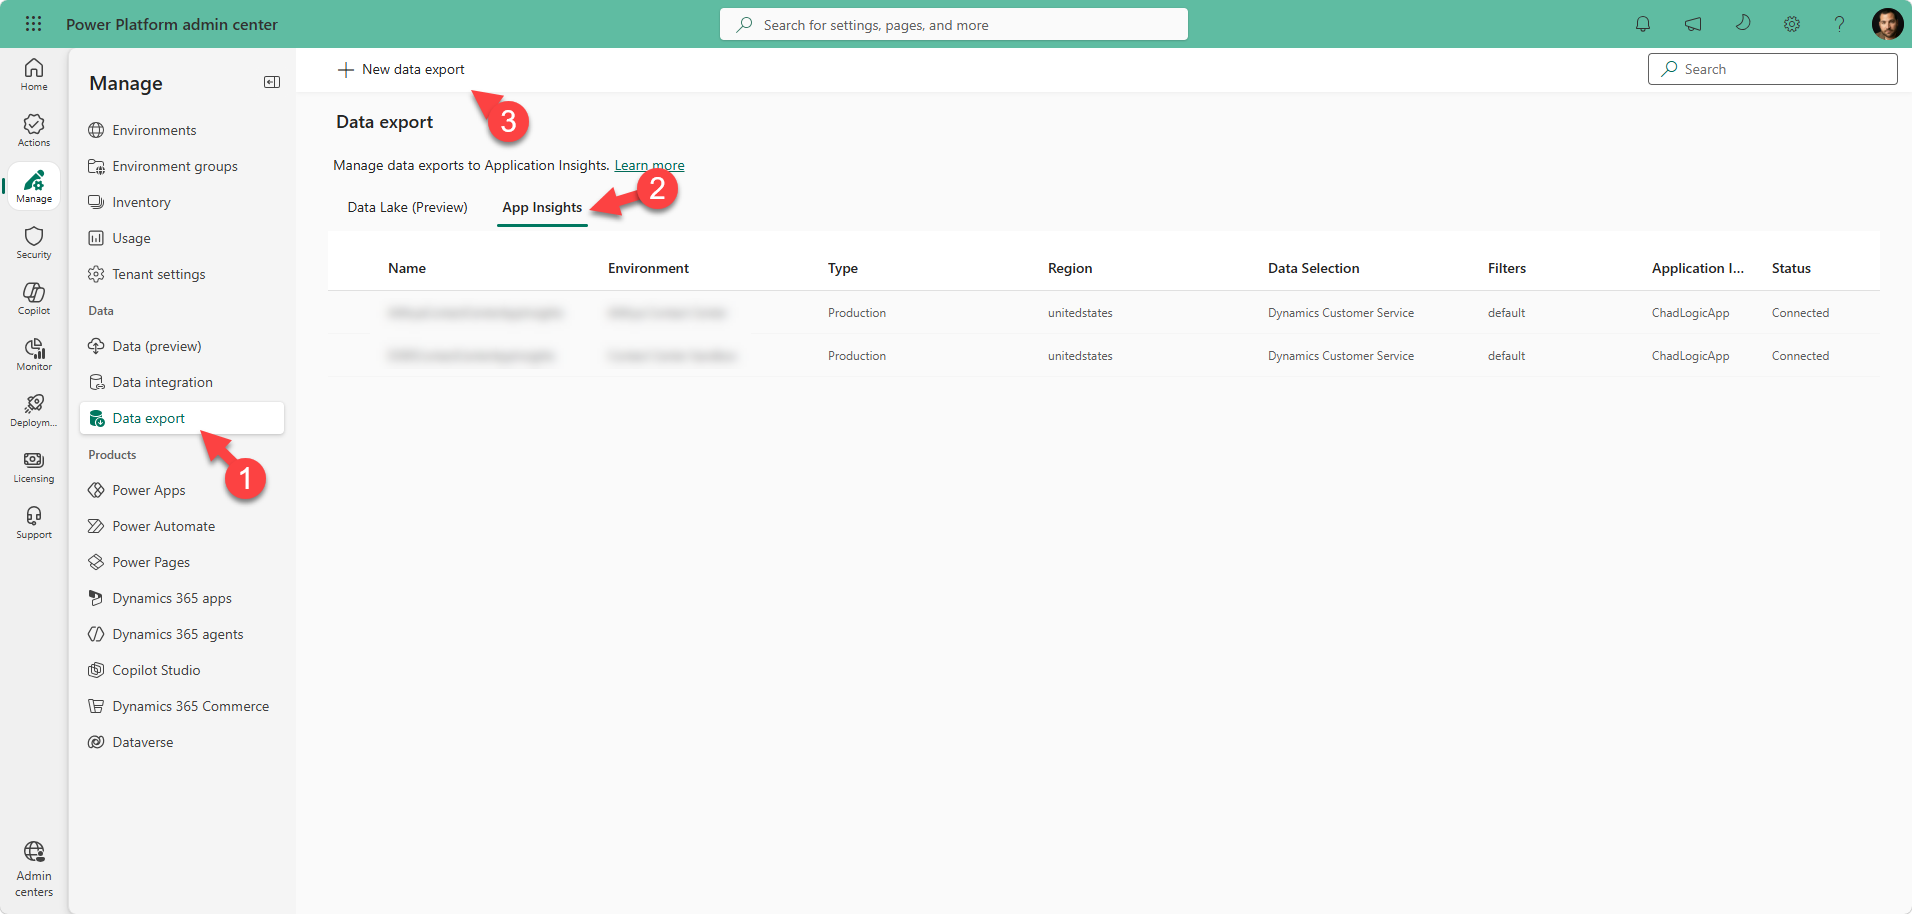Sort by Region column header
1912x914 pixels.
(x=1070, y=268)
